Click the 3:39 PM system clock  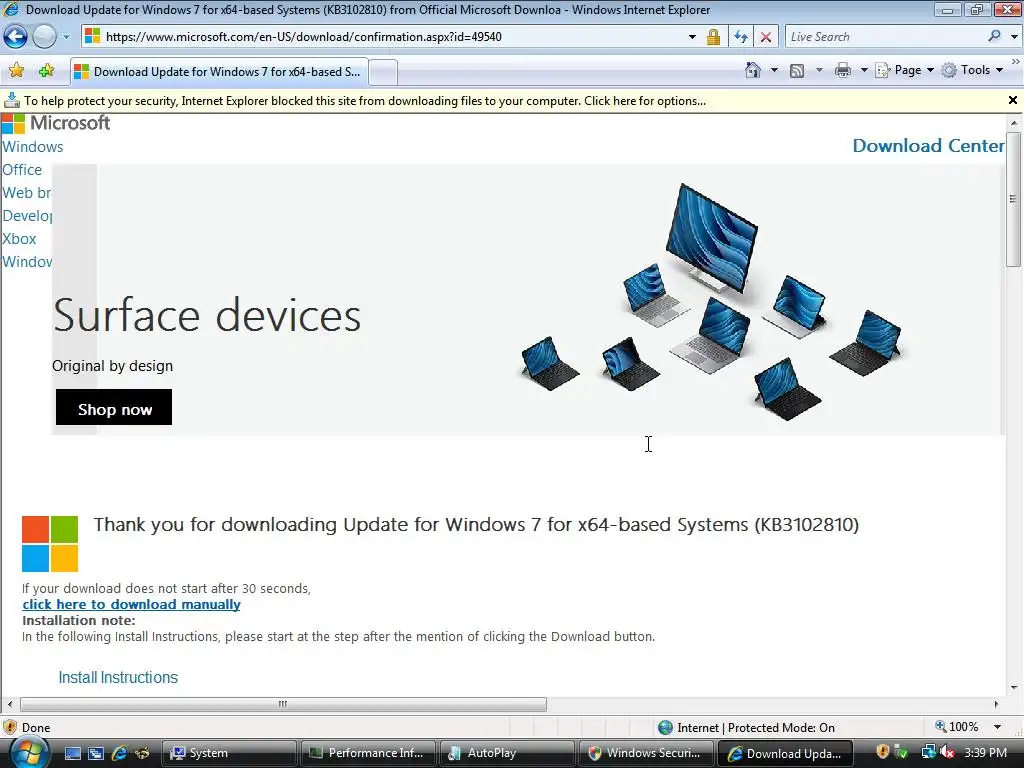pyautogui.click(x=985, y=753)
